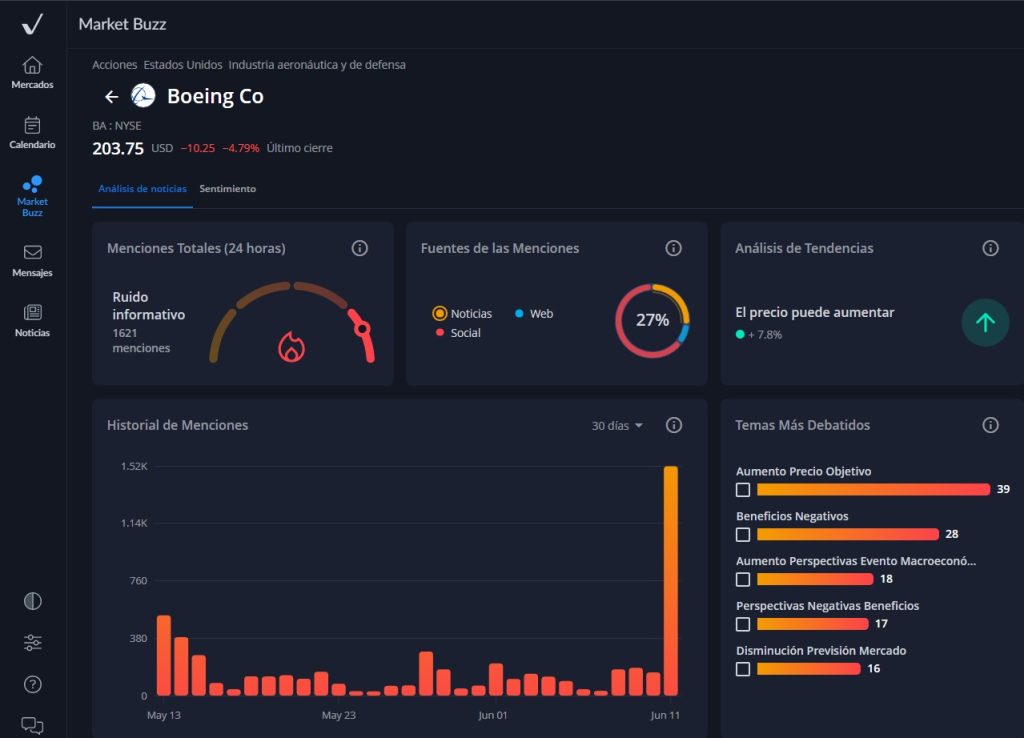Click the gauge needle knob on mentions meter

point(362,329)
